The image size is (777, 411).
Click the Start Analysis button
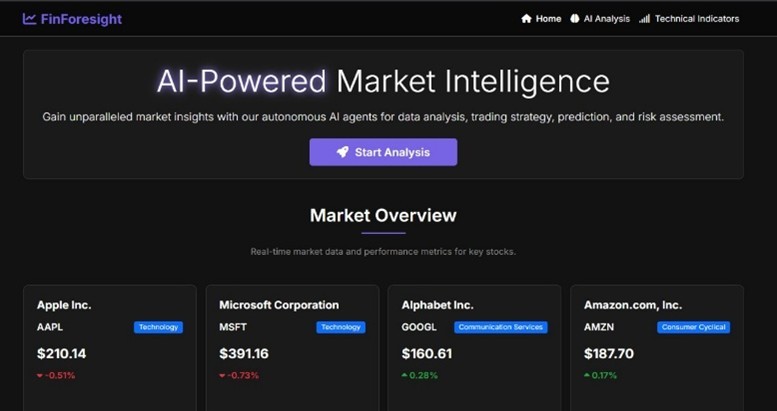[x=384, y=152]
